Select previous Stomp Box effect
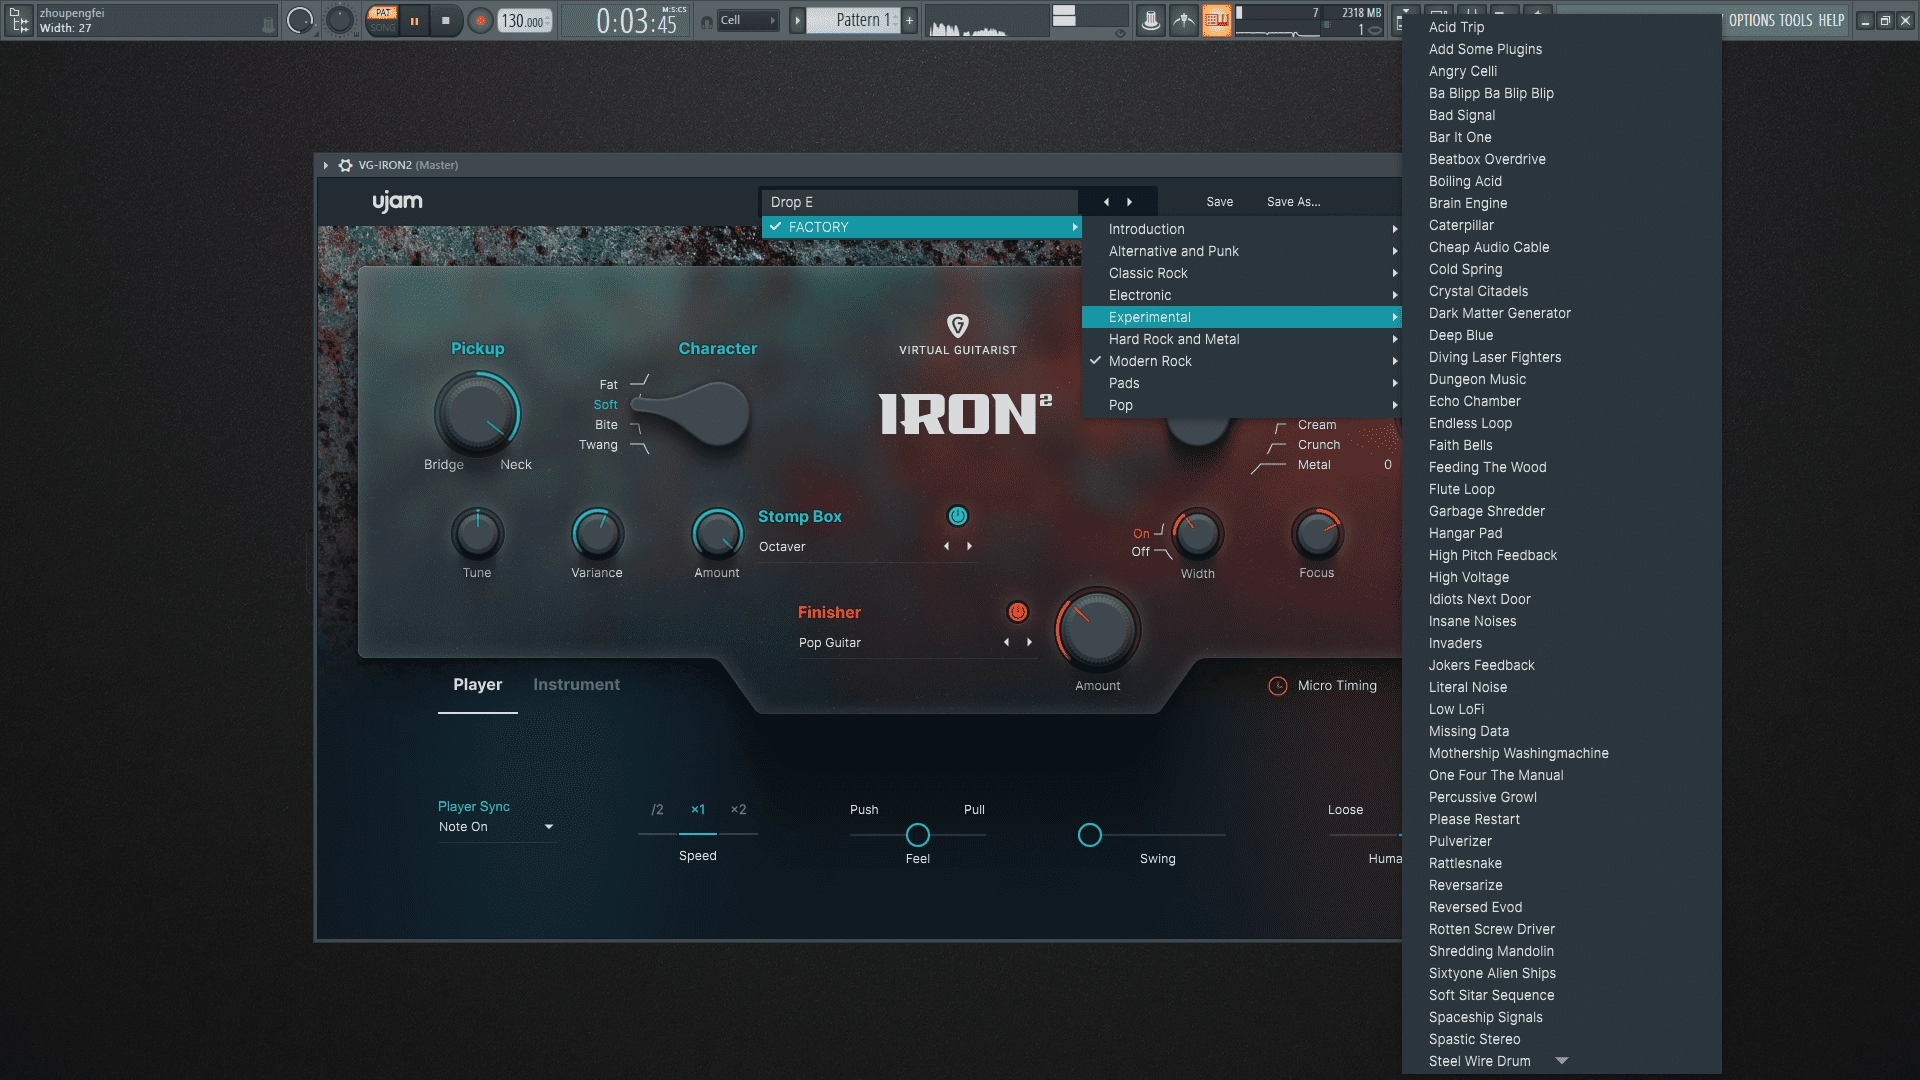Viewport: 1920px width, 1080px height. tap(946, 546)
